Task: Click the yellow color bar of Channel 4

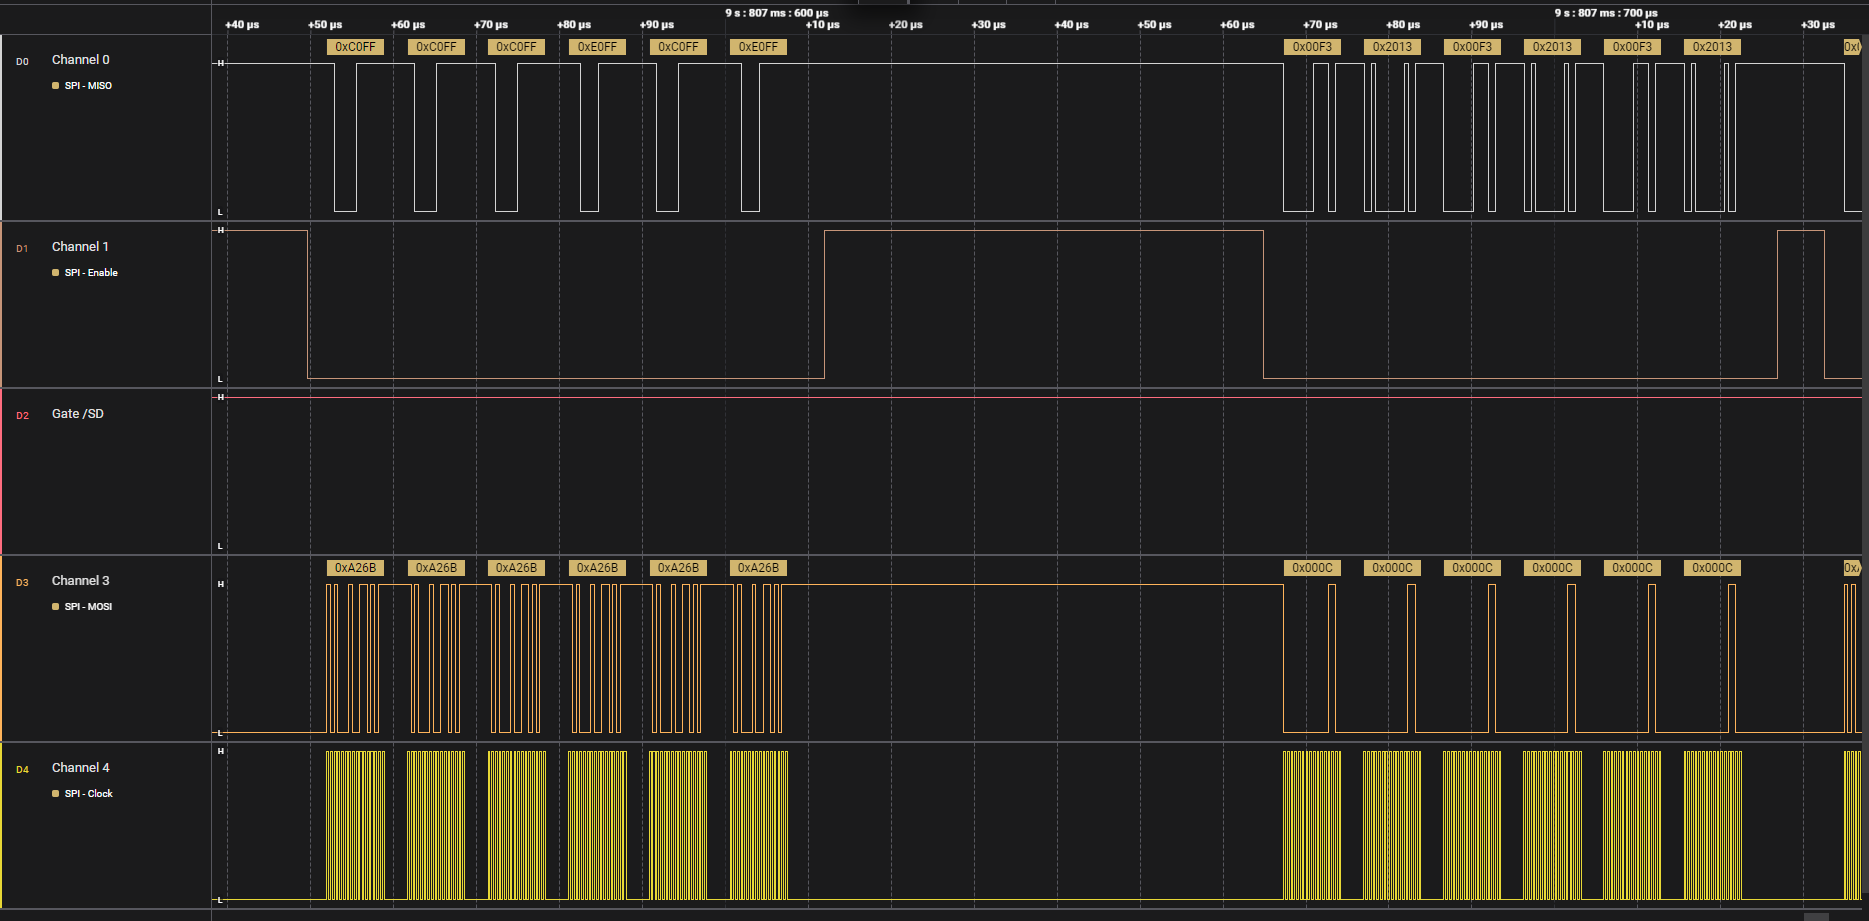Action: [2, 825]
